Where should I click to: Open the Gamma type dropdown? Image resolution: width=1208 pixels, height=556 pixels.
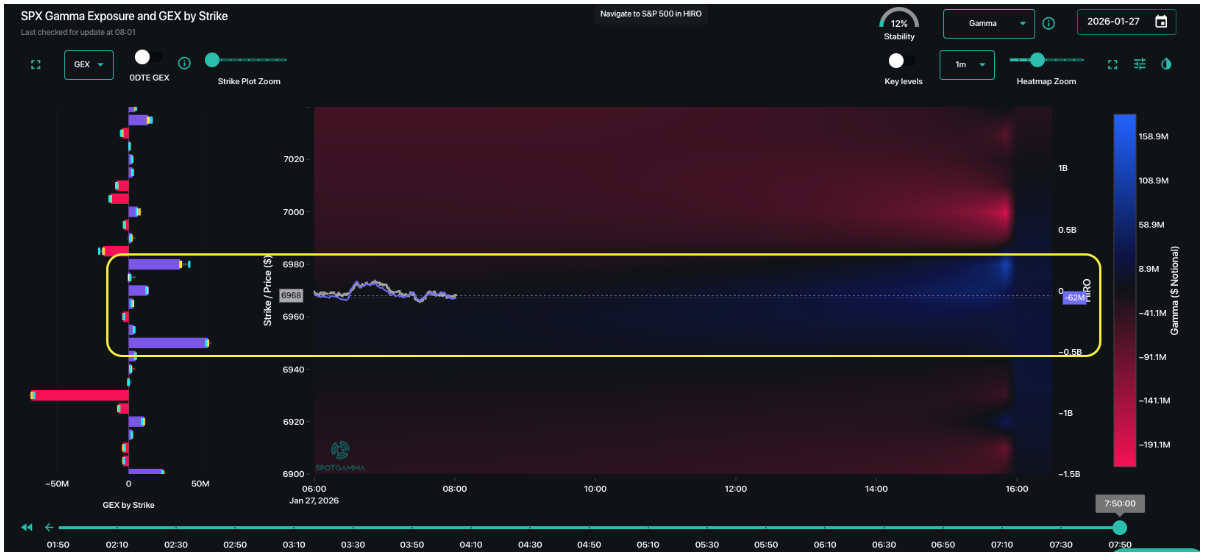(988, 23)
